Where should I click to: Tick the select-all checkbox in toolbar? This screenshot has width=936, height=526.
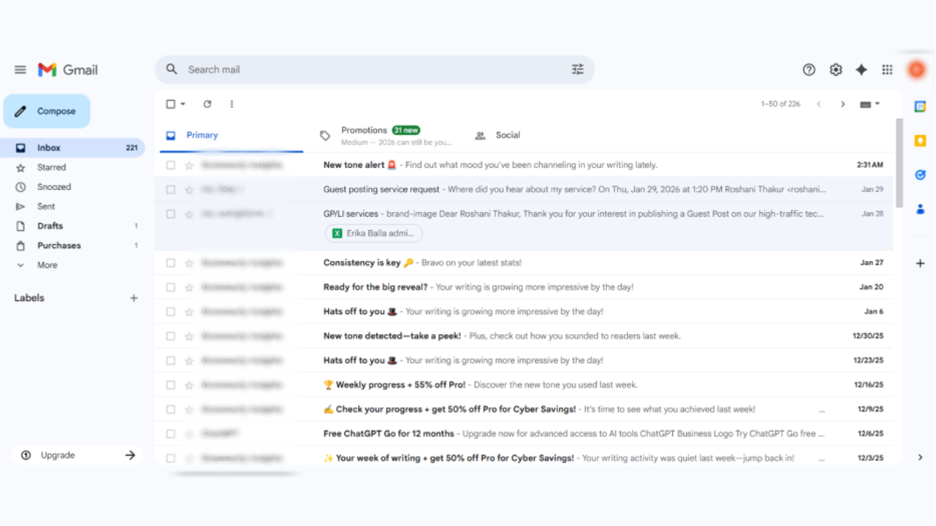click(x=171, y=104)
